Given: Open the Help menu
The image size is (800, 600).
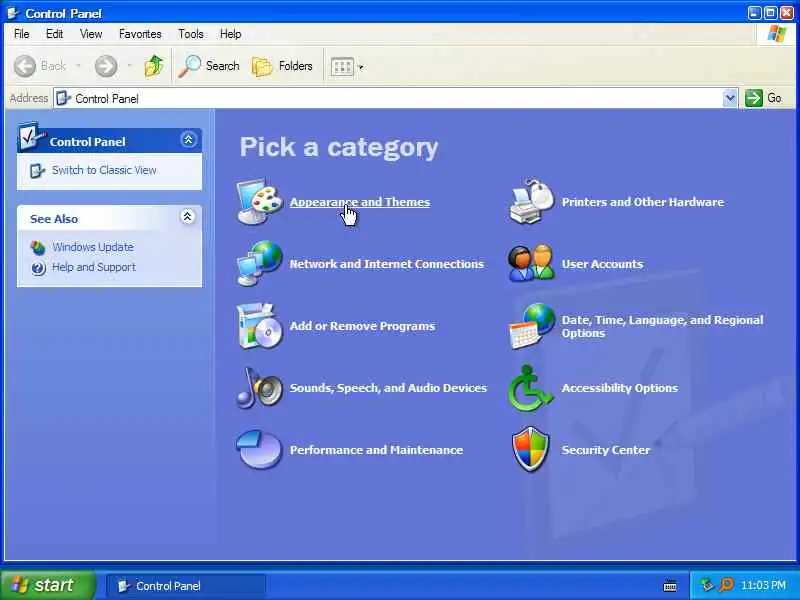Looking at the screenshot, I should [231, 34].
